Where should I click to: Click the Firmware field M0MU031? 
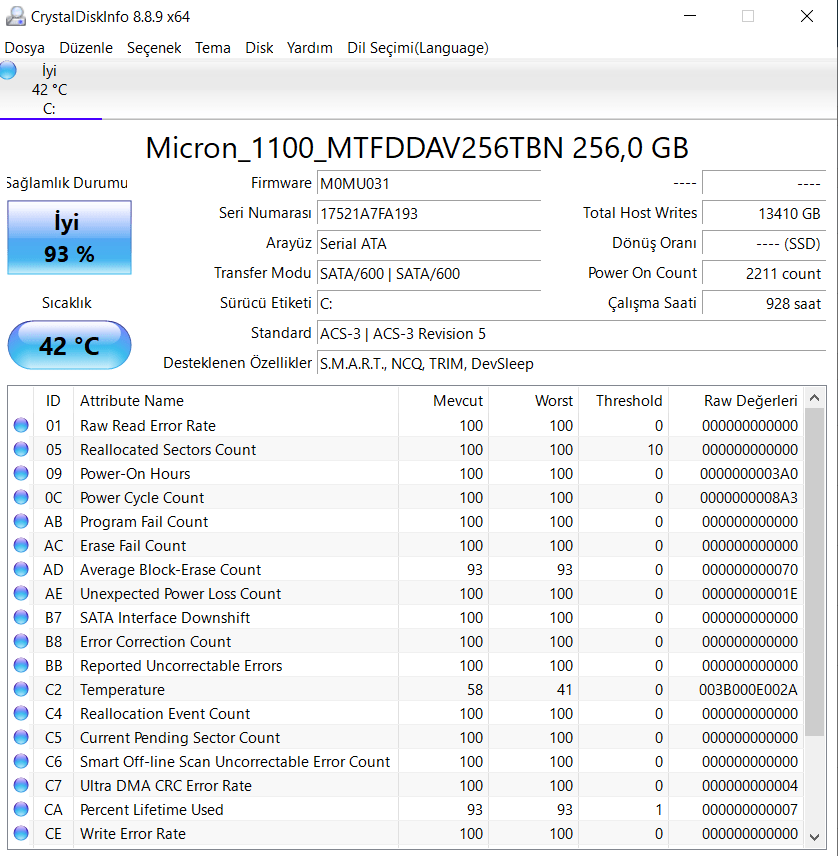pos(429,183)
